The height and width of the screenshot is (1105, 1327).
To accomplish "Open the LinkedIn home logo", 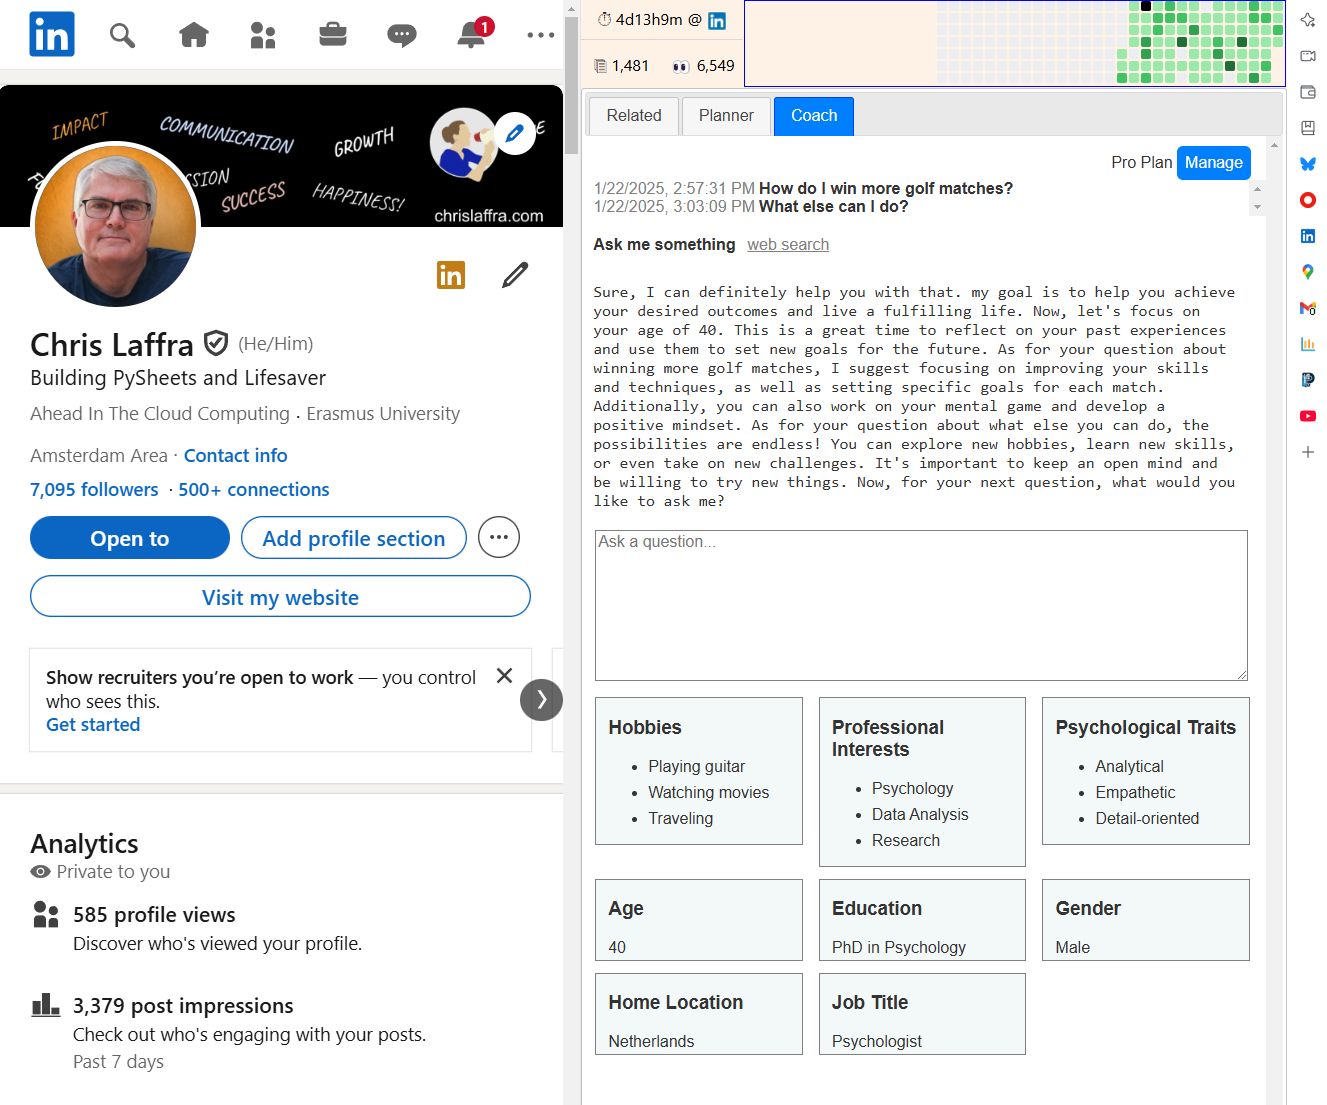I will [x=52, y=34].
